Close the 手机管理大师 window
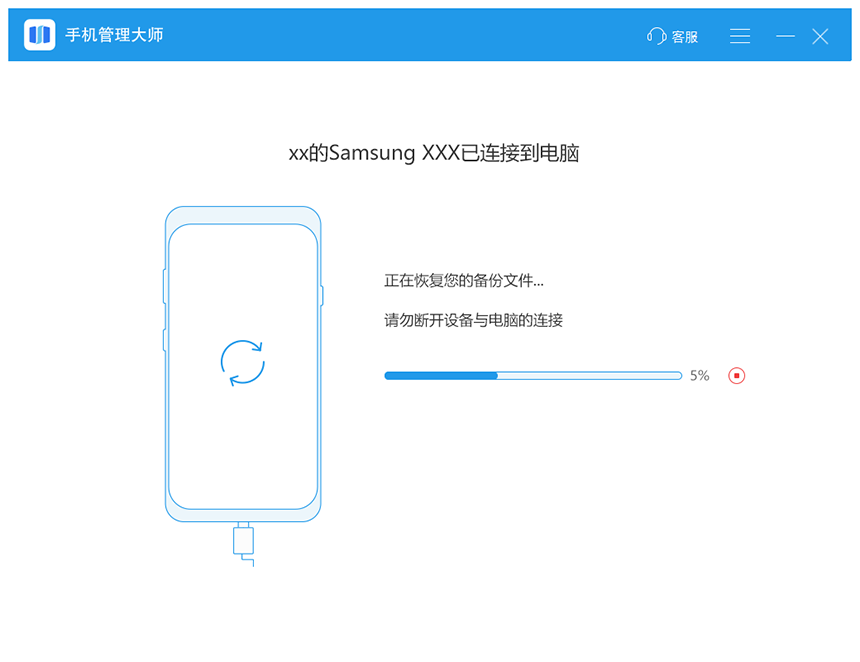Screen dimensions: 860x662 click(820, 36)
